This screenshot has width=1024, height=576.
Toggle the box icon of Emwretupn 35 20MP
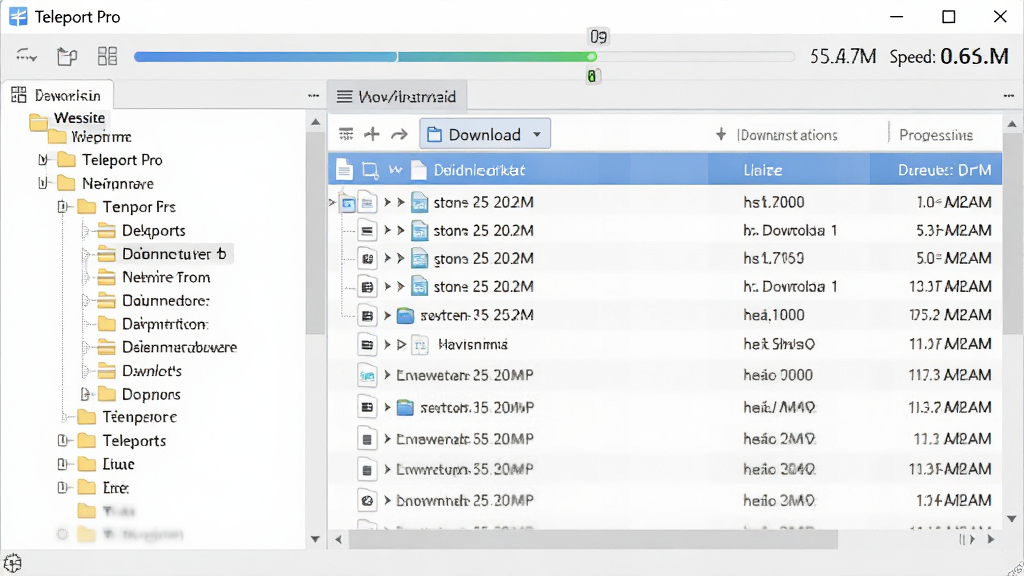coord(367,470)
